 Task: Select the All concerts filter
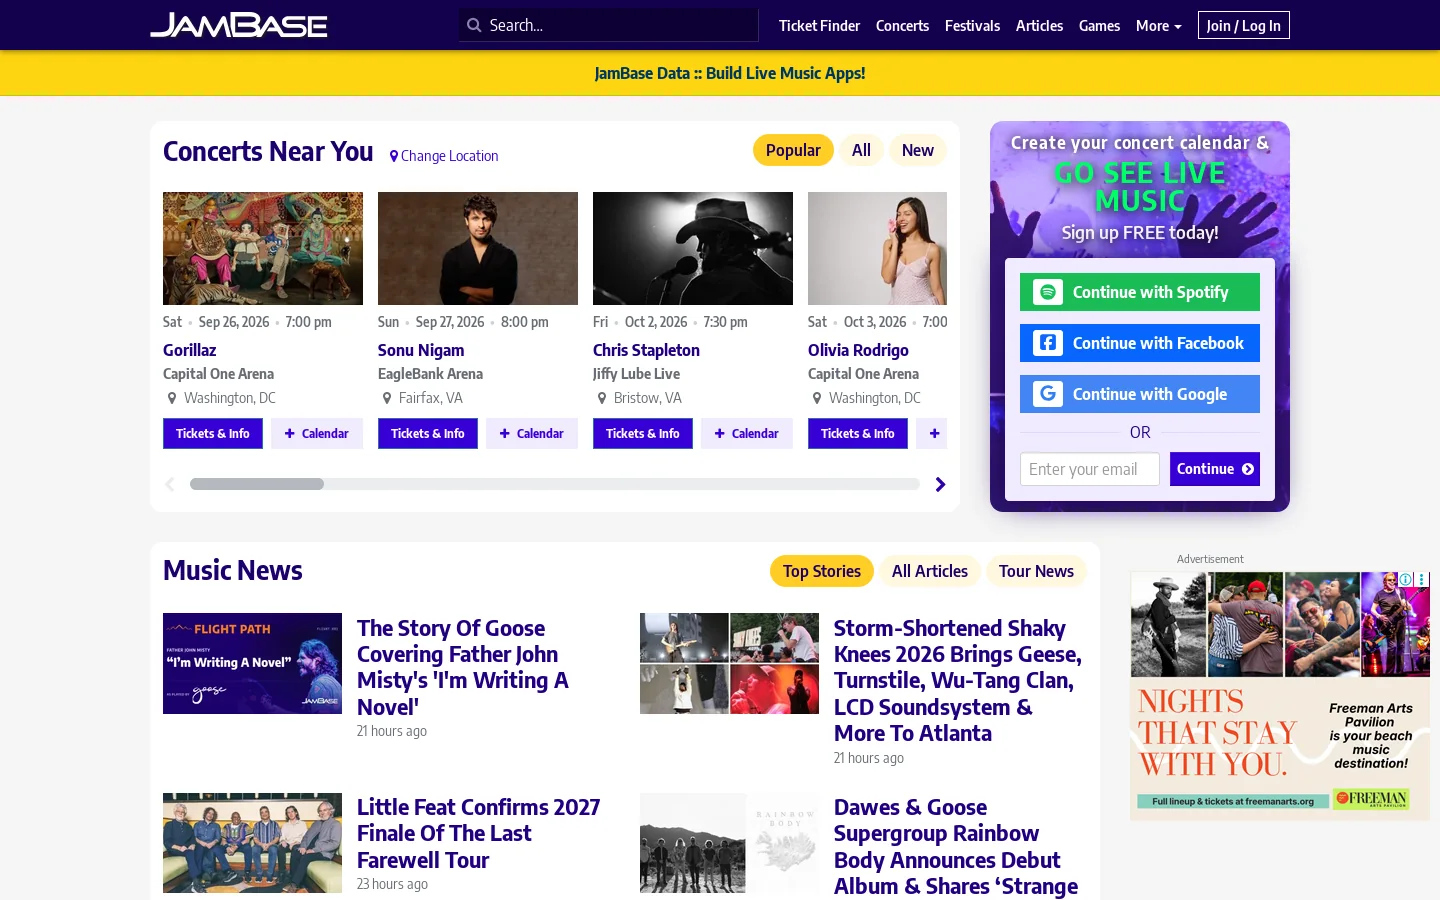861,150
